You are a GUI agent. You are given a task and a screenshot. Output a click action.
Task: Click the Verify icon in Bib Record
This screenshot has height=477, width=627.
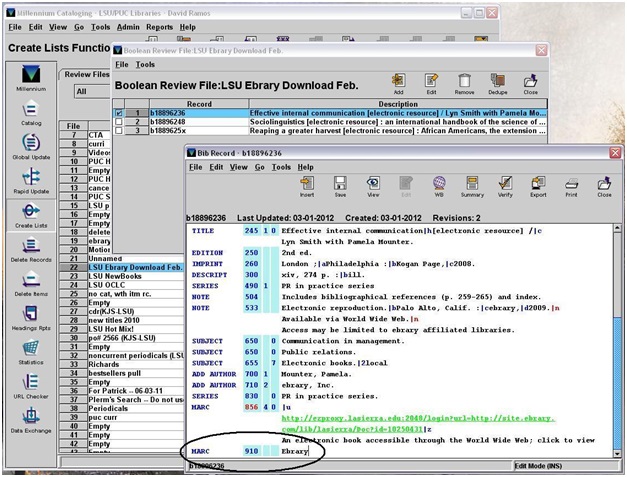[506, 187]
